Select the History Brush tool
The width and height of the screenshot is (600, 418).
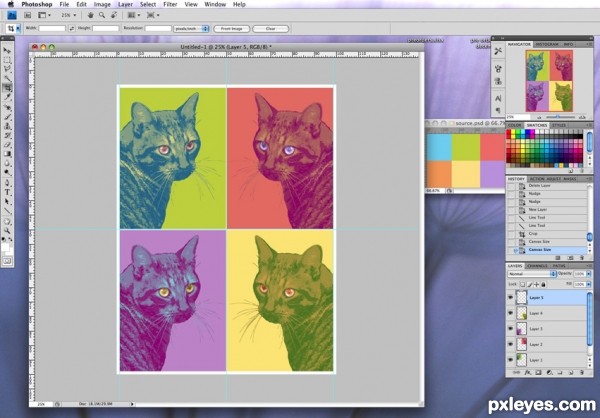7,136
